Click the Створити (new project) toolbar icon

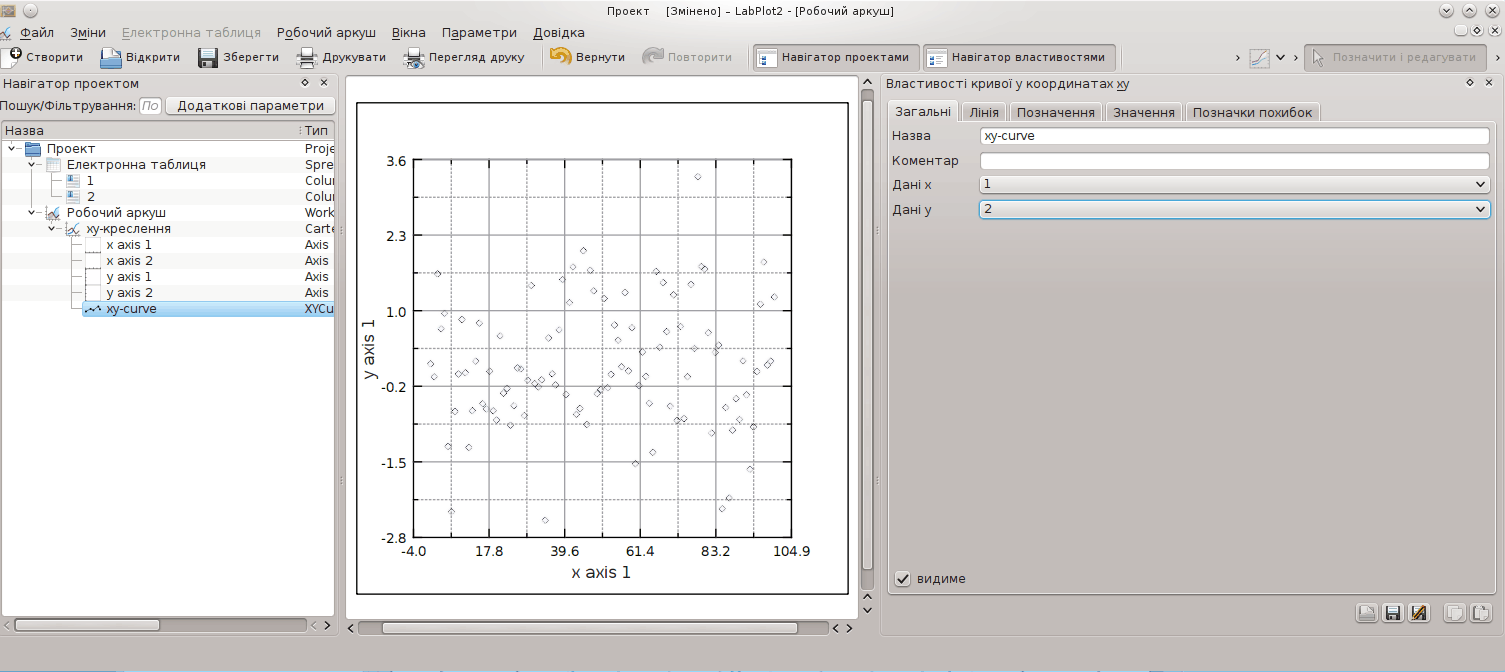12,57
